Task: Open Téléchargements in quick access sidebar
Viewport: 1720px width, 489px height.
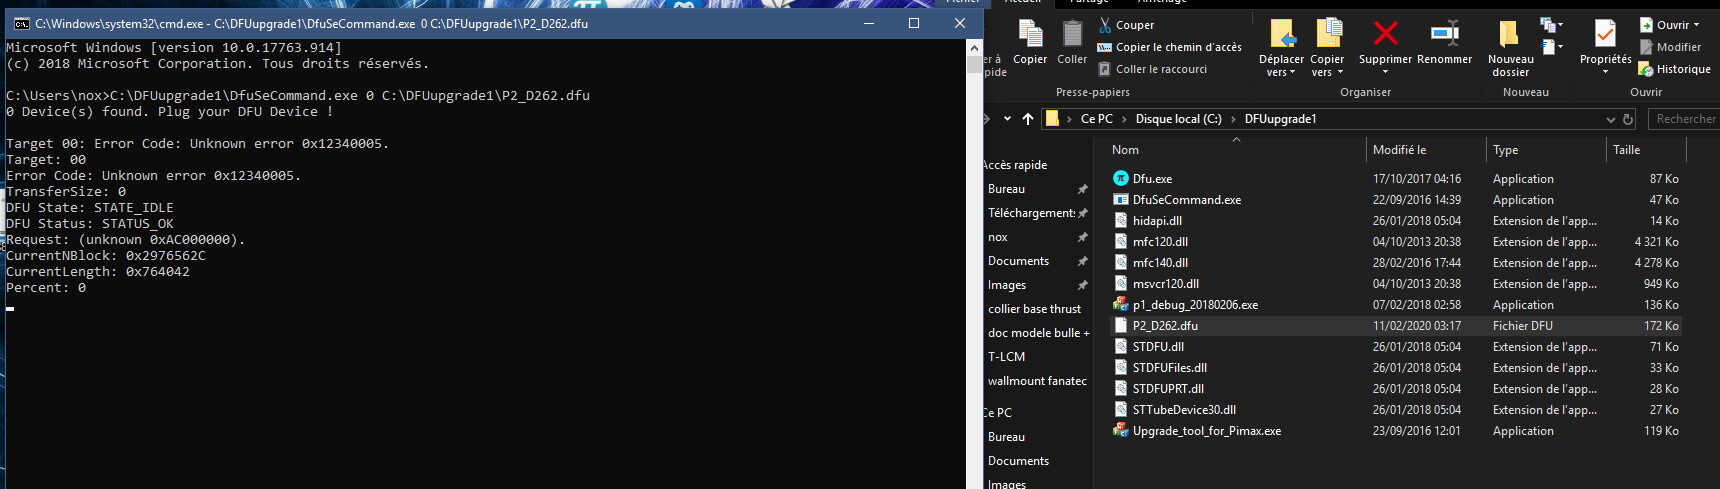Action: click(1031, 213)
